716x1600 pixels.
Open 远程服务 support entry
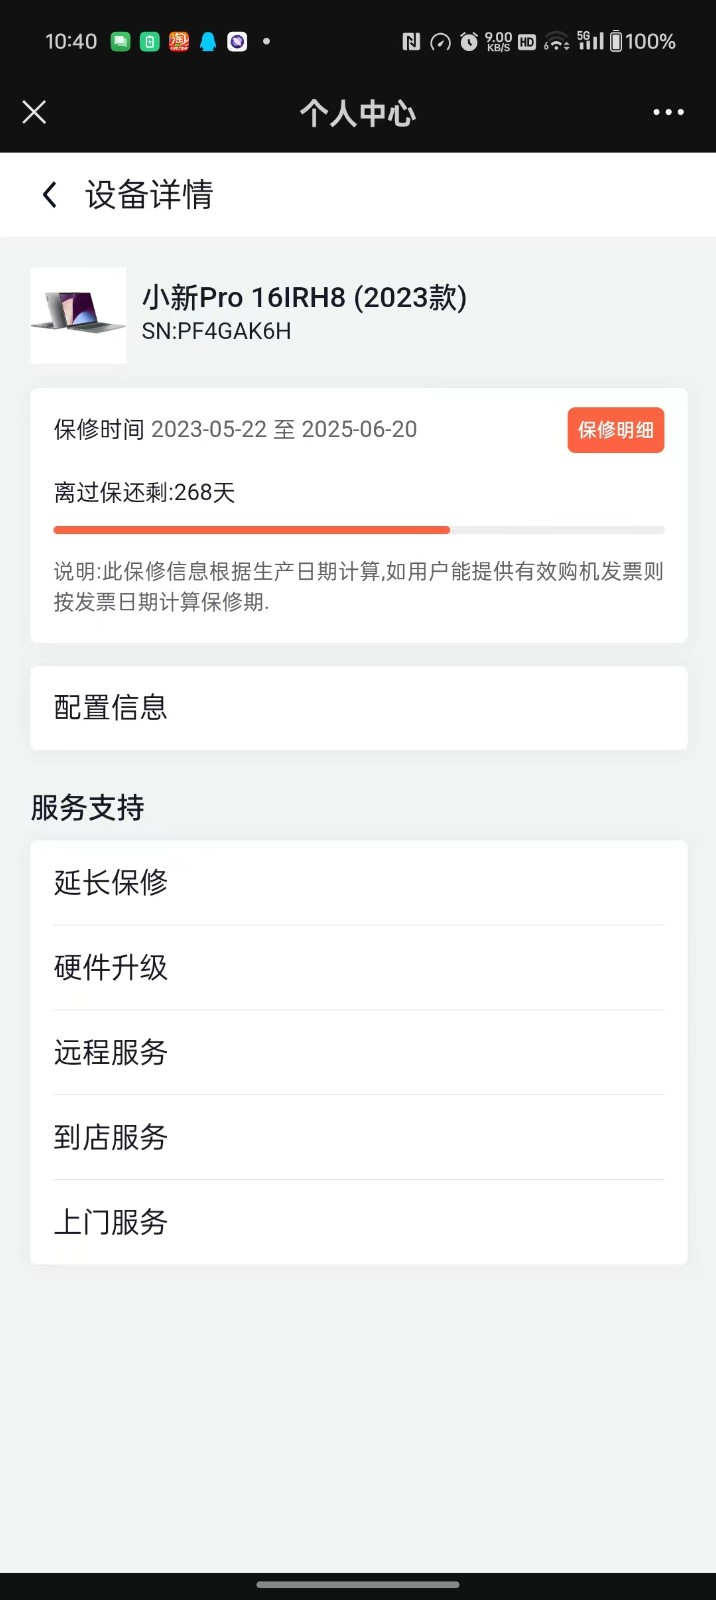coord(359,1053)
